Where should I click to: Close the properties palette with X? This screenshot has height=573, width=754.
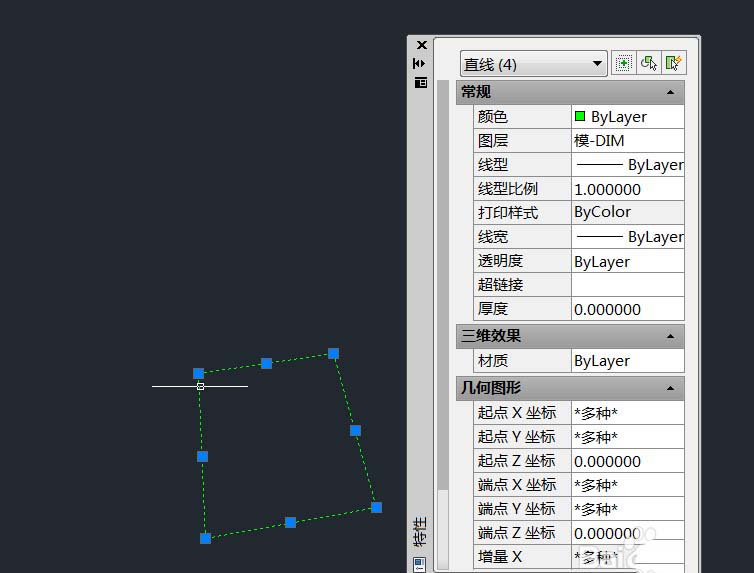pyautogui.click(x=421, y=45)
